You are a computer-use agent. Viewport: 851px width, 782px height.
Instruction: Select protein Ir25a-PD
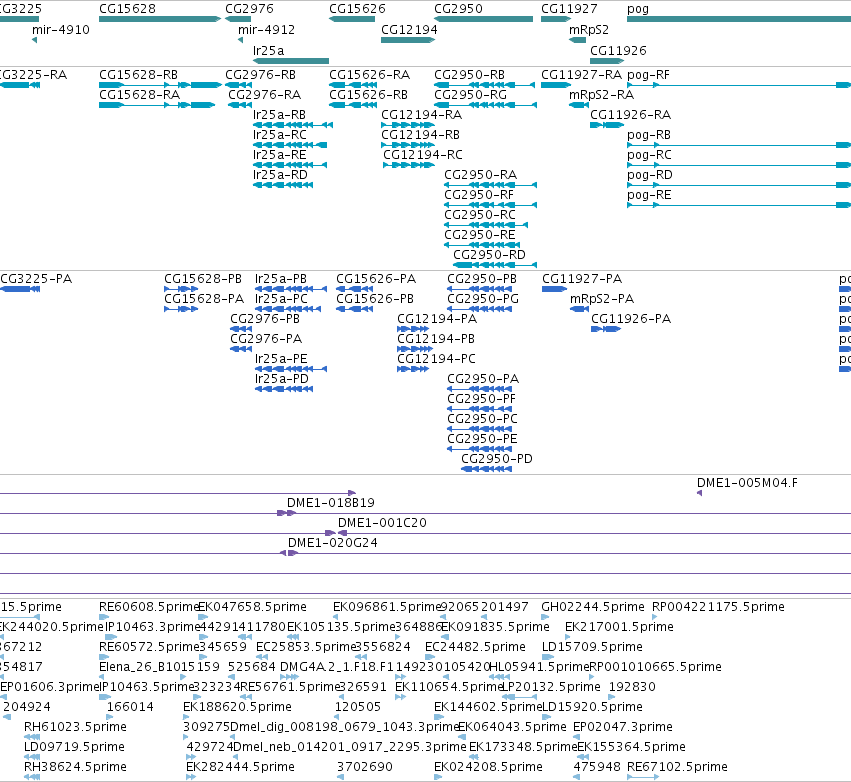(282, 379)
